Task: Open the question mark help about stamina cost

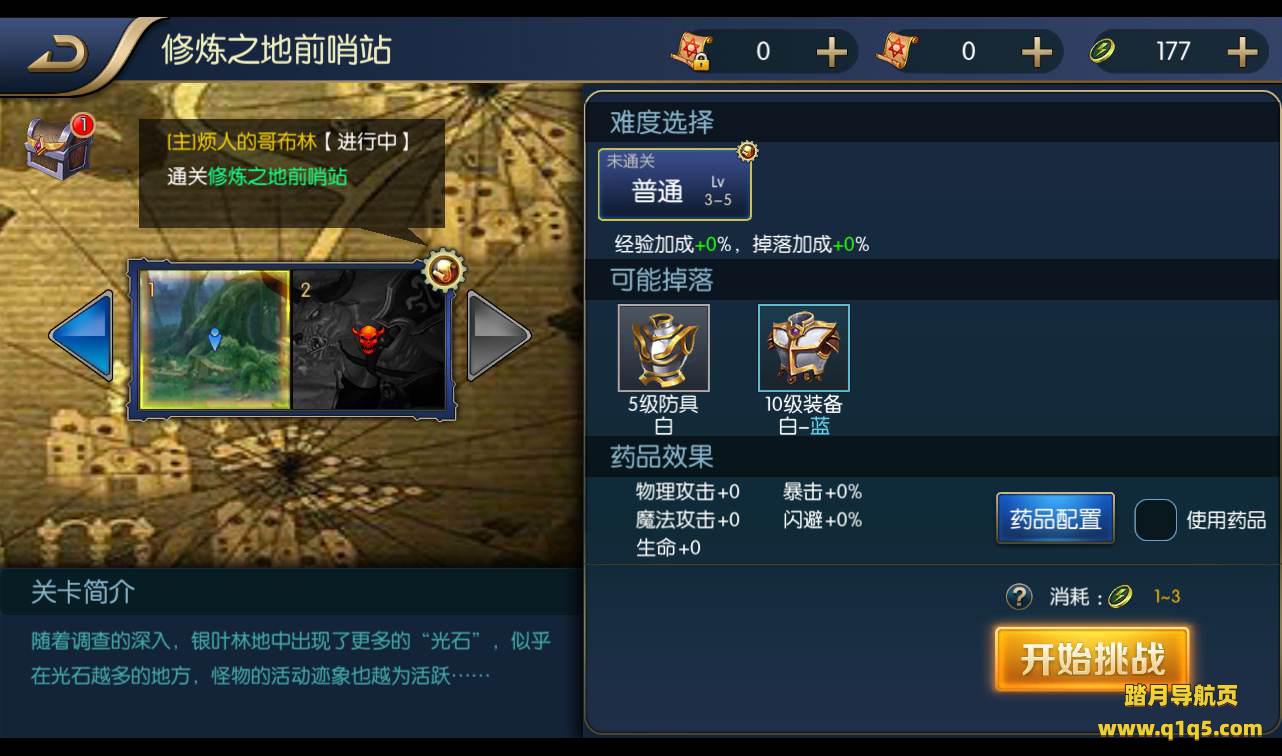Action: click(x=1018, y=597)
